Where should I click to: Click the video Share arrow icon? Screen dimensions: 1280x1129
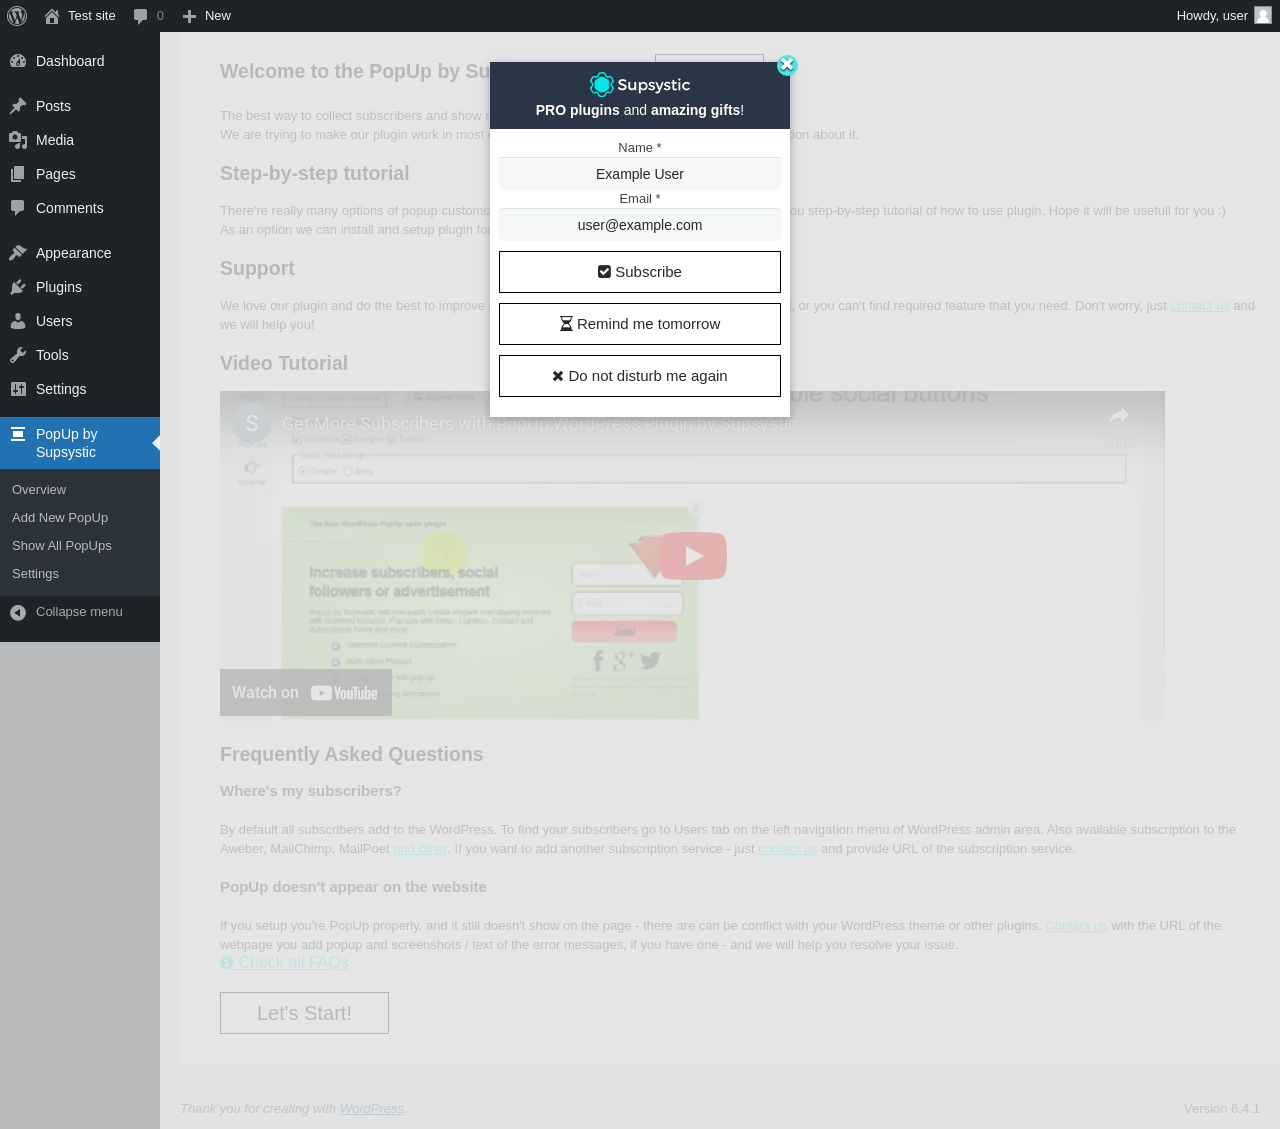point(1119,416)
